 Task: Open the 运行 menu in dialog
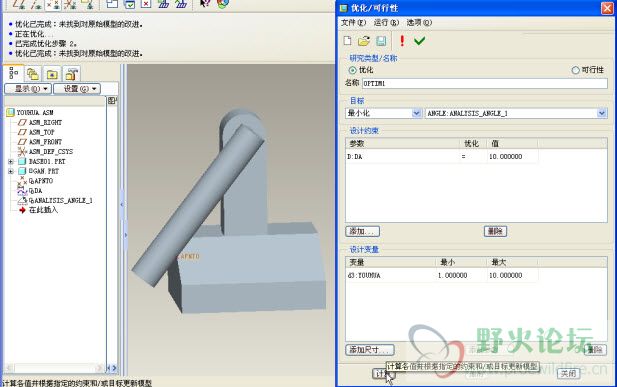386,22
